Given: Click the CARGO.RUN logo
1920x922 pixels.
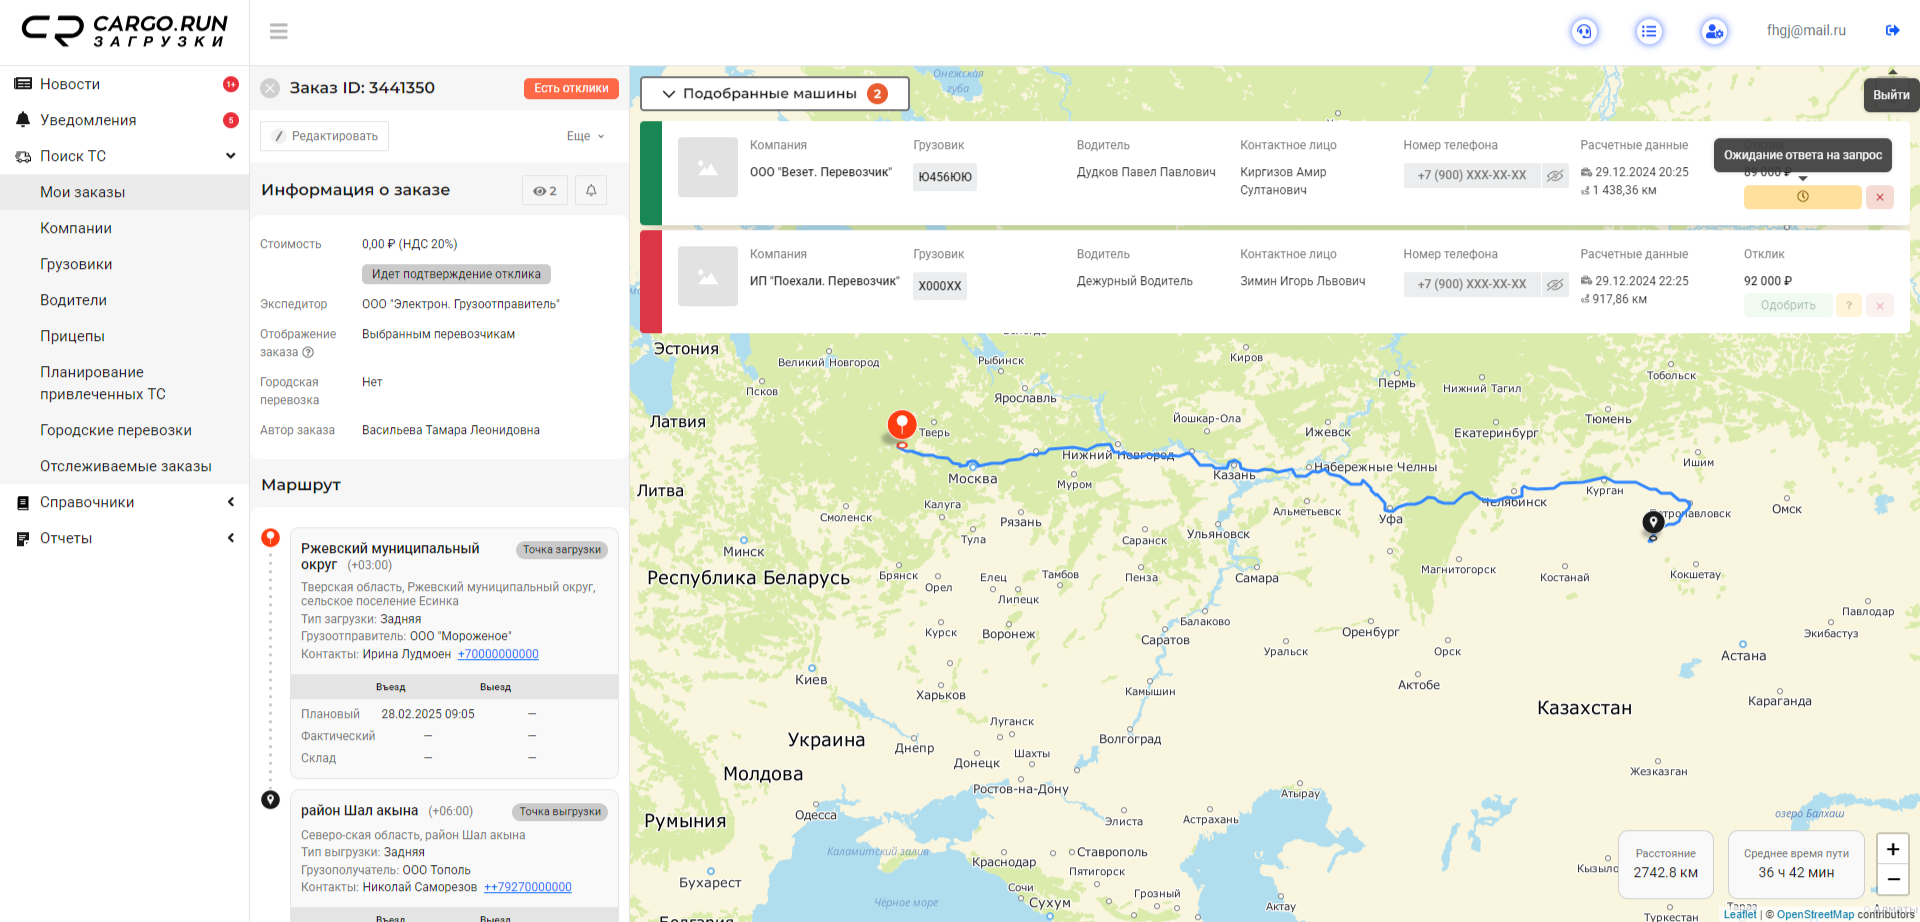Looking at the screenshot, I should tap(125, 31).
